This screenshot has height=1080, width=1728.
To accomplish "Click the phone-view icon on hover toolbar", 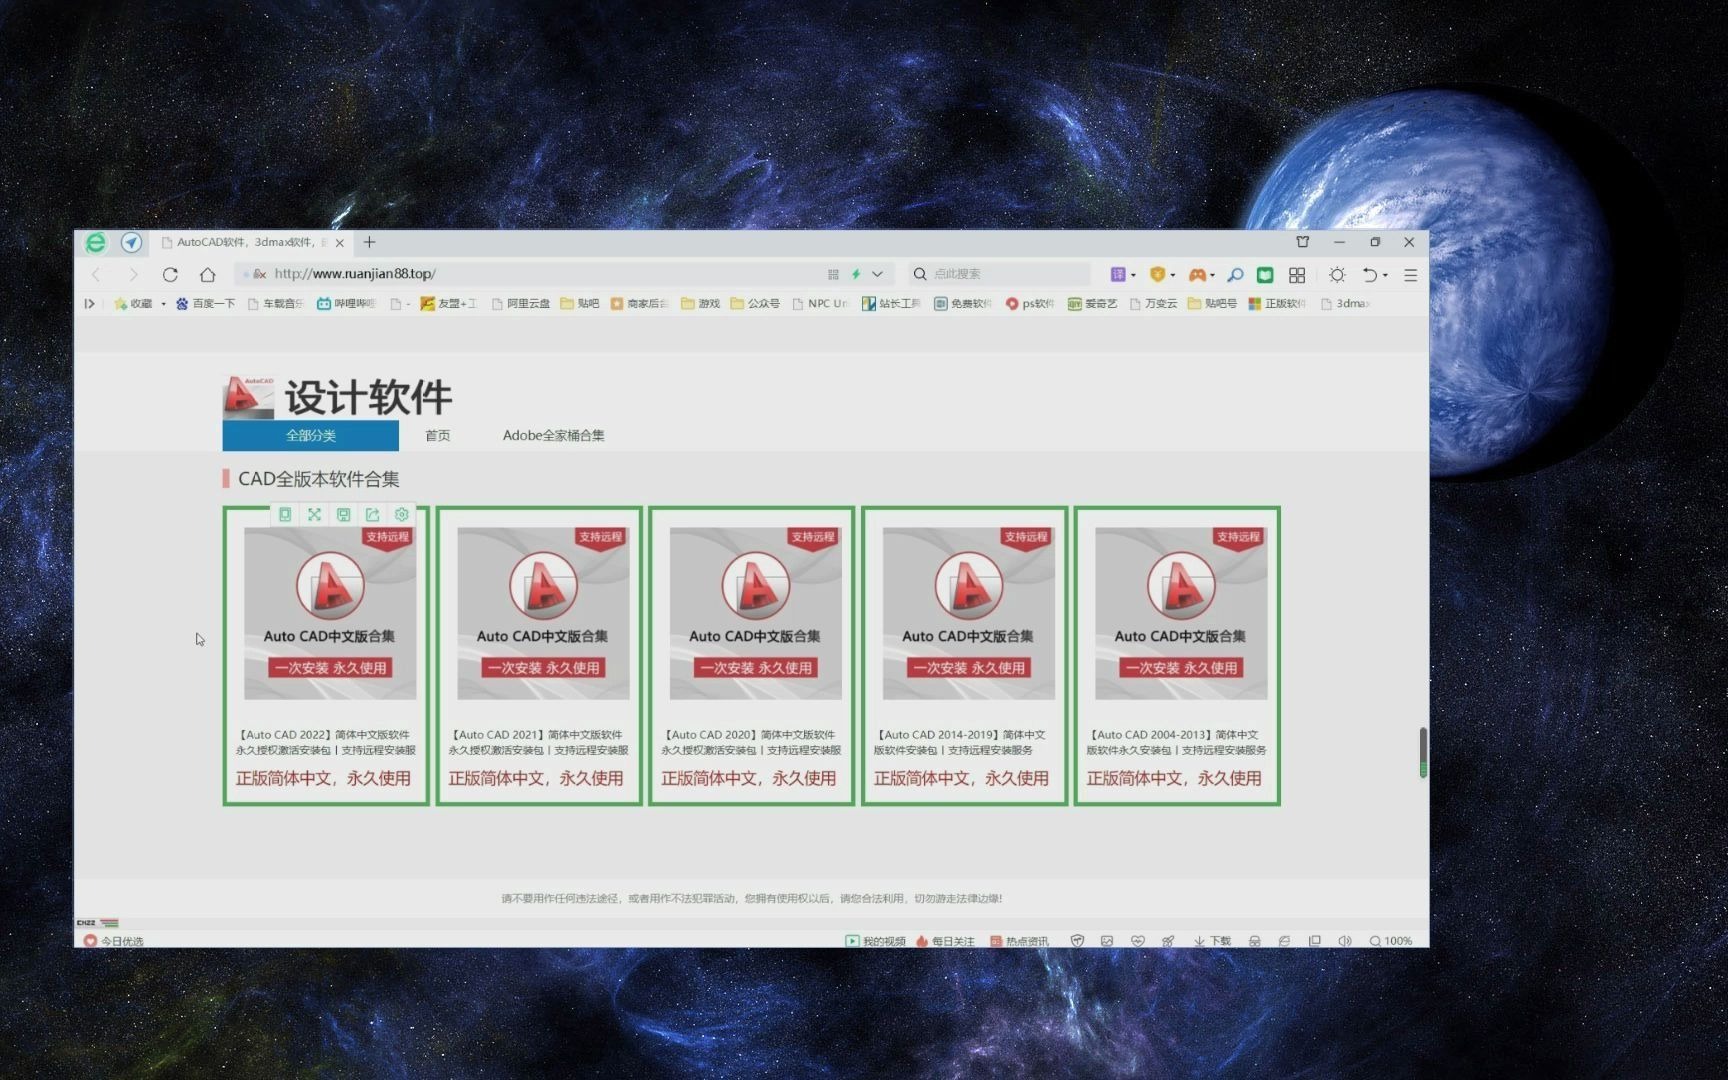I will [x=285, y=514].
